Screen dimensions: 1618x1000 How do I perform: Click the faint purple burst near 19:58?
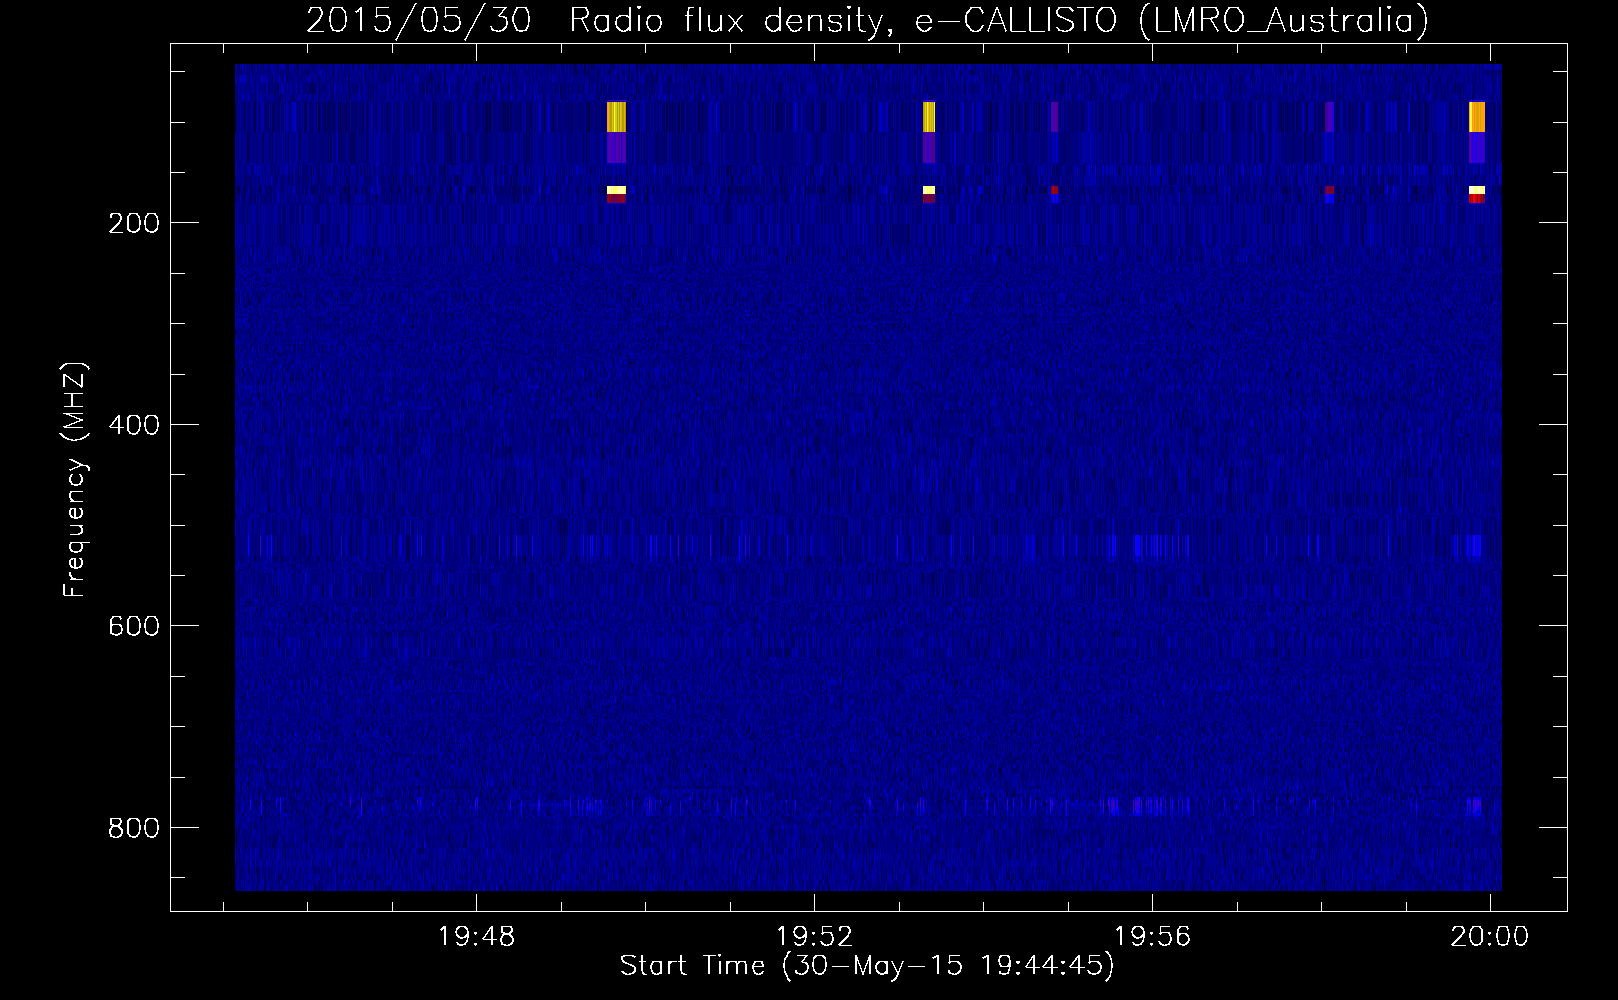[1329, 117]
